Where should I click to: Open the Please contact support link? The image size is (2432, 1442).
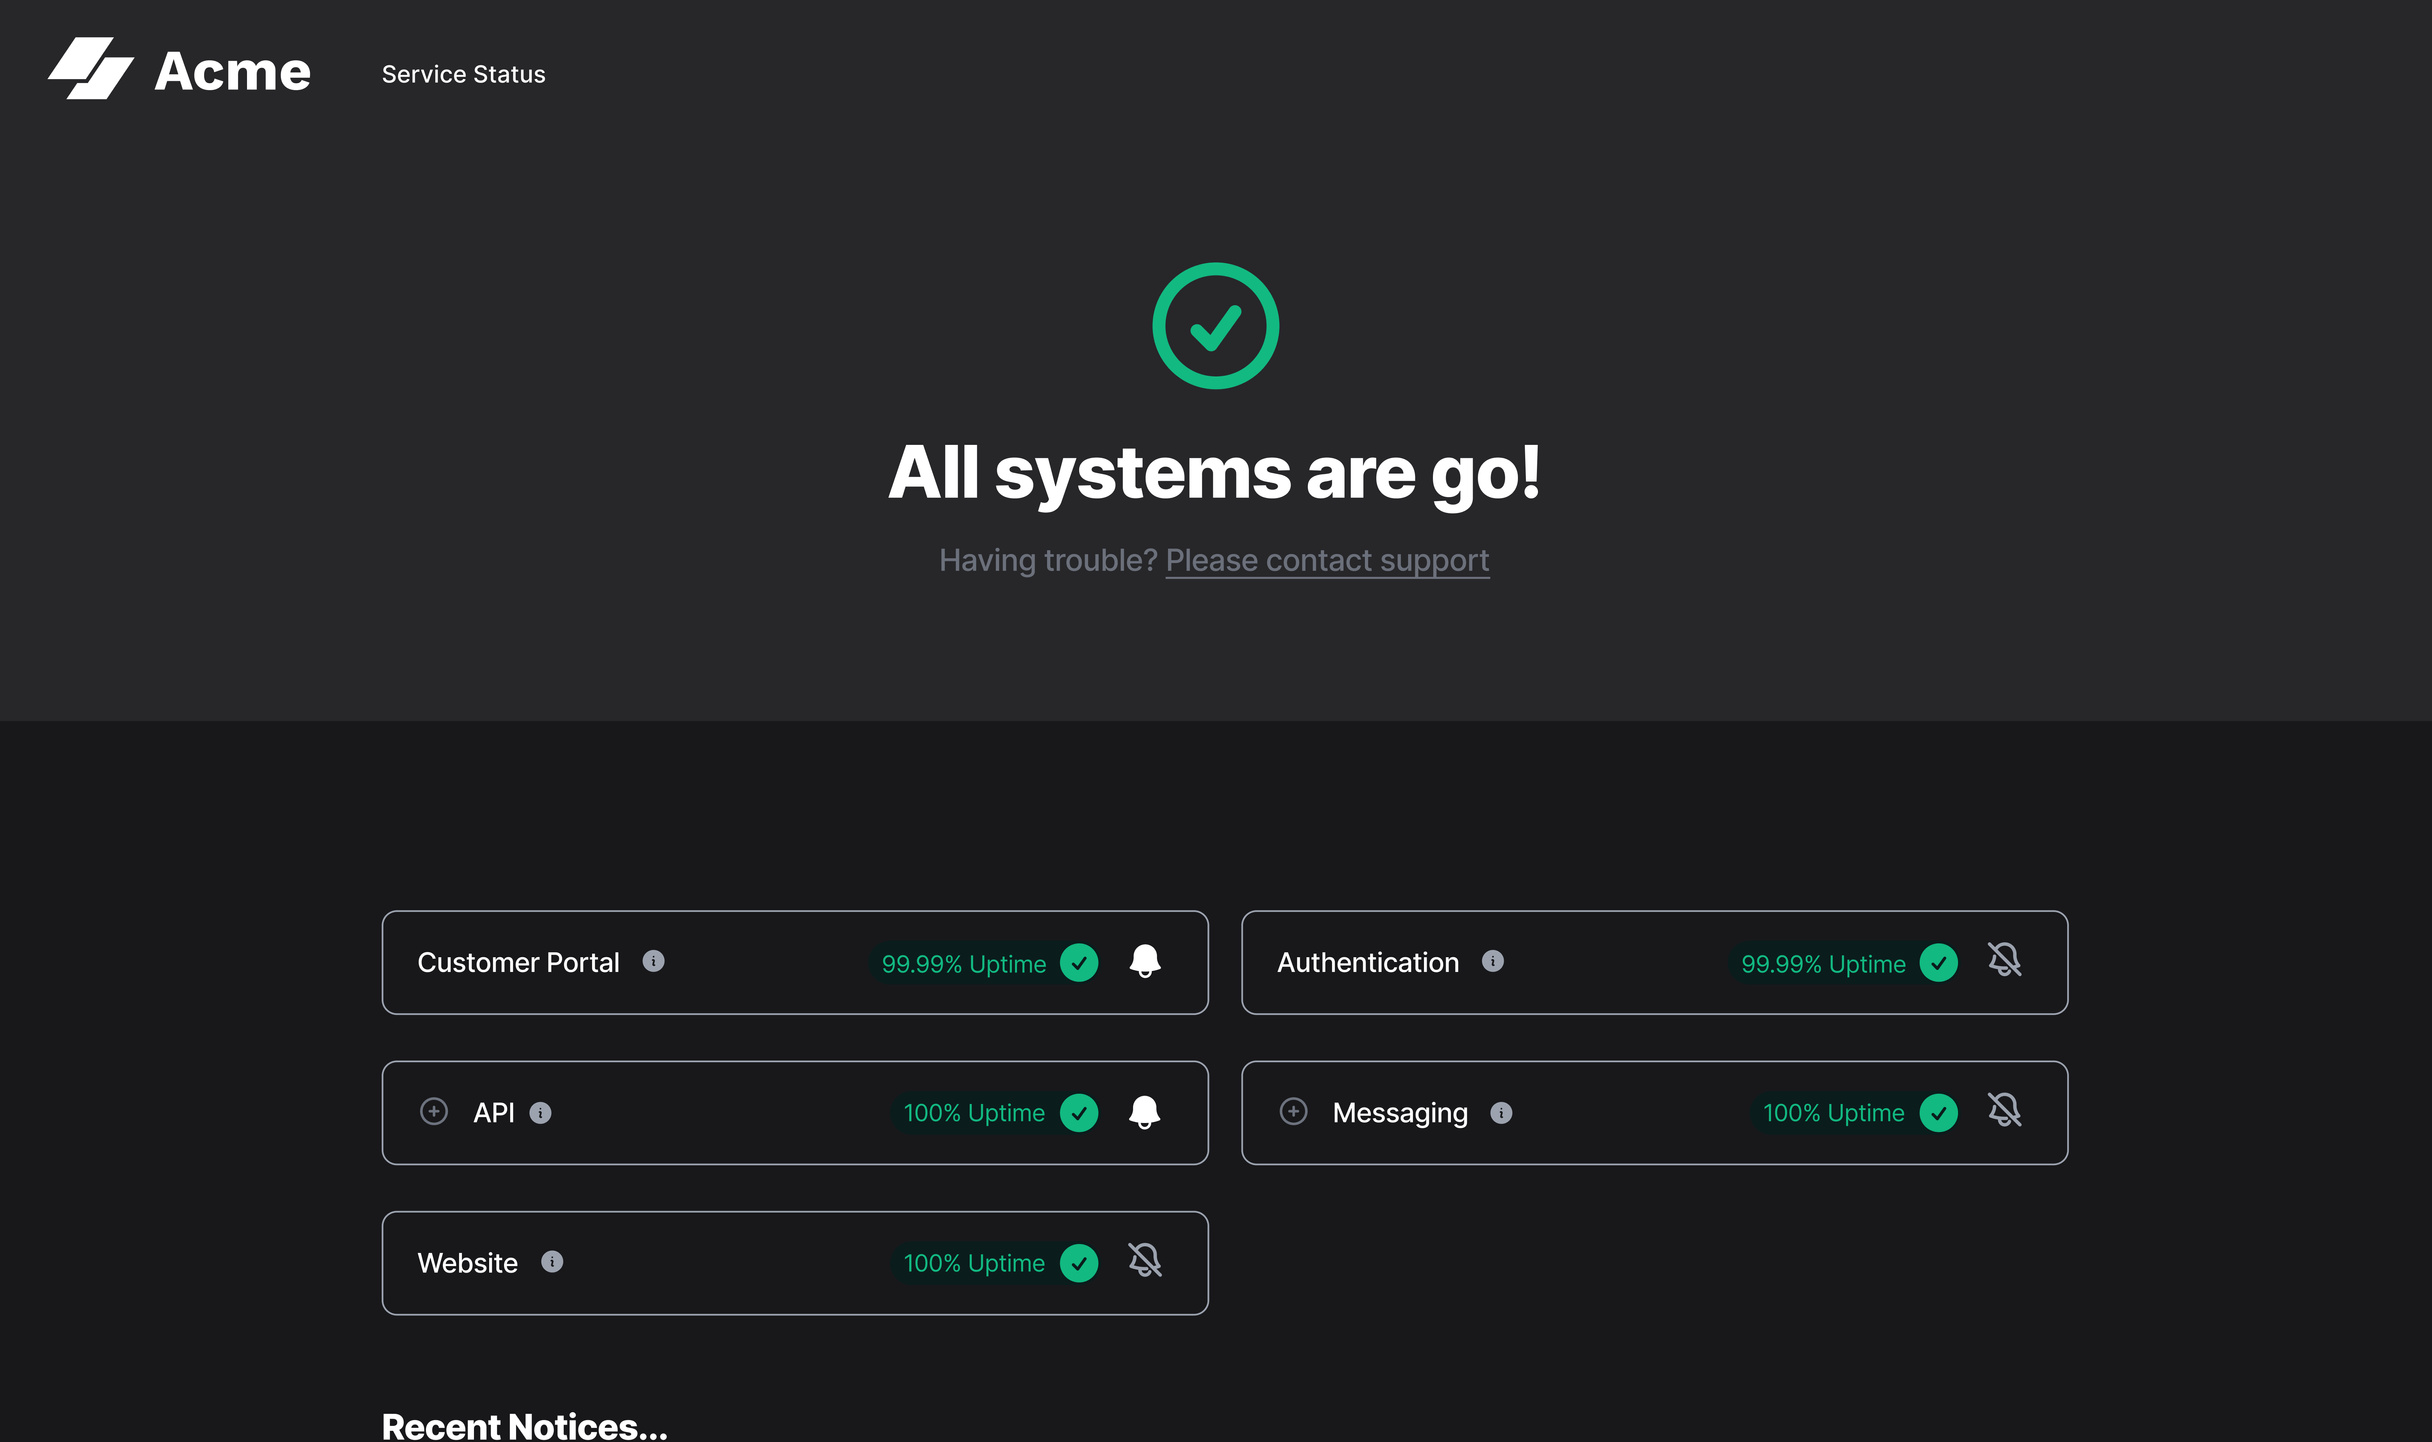(x=1327, y=560)
